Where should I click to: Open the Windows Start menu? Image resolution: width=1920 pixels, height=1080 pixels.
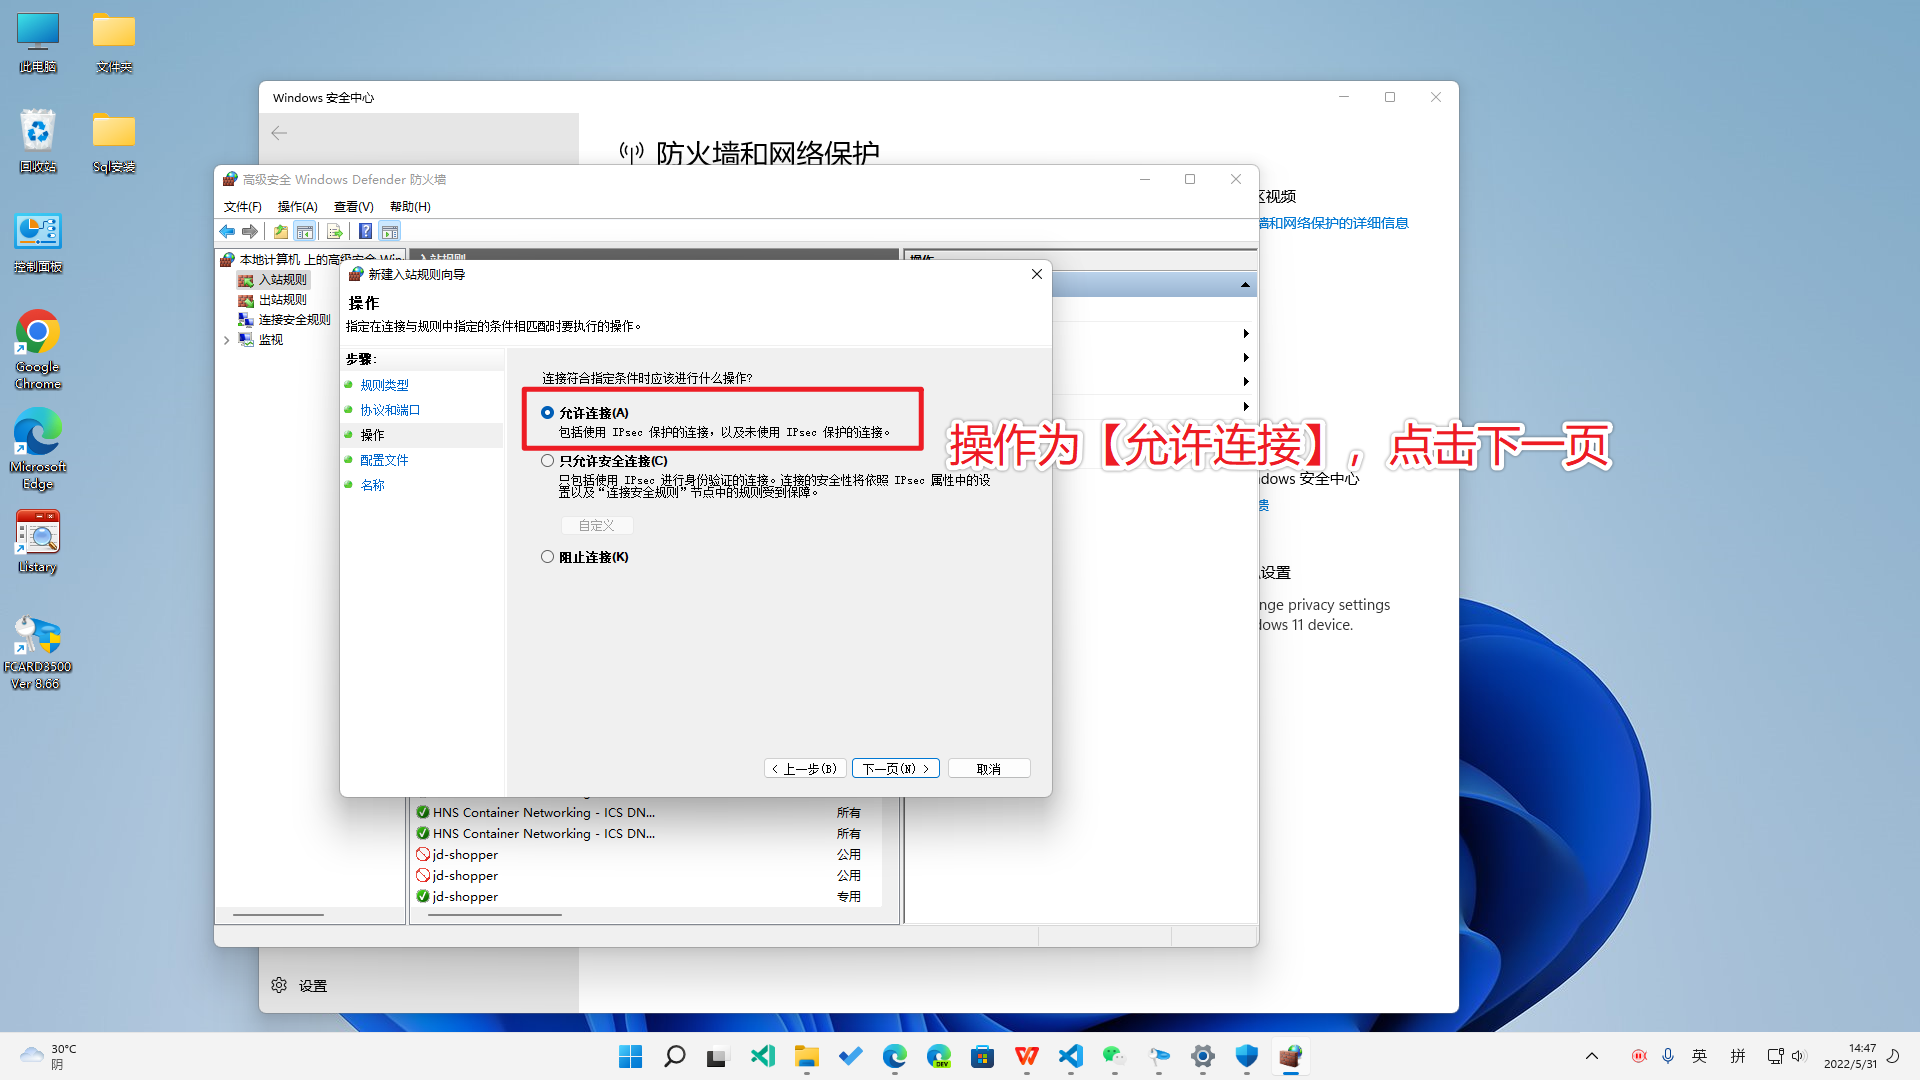(631, 1056)
